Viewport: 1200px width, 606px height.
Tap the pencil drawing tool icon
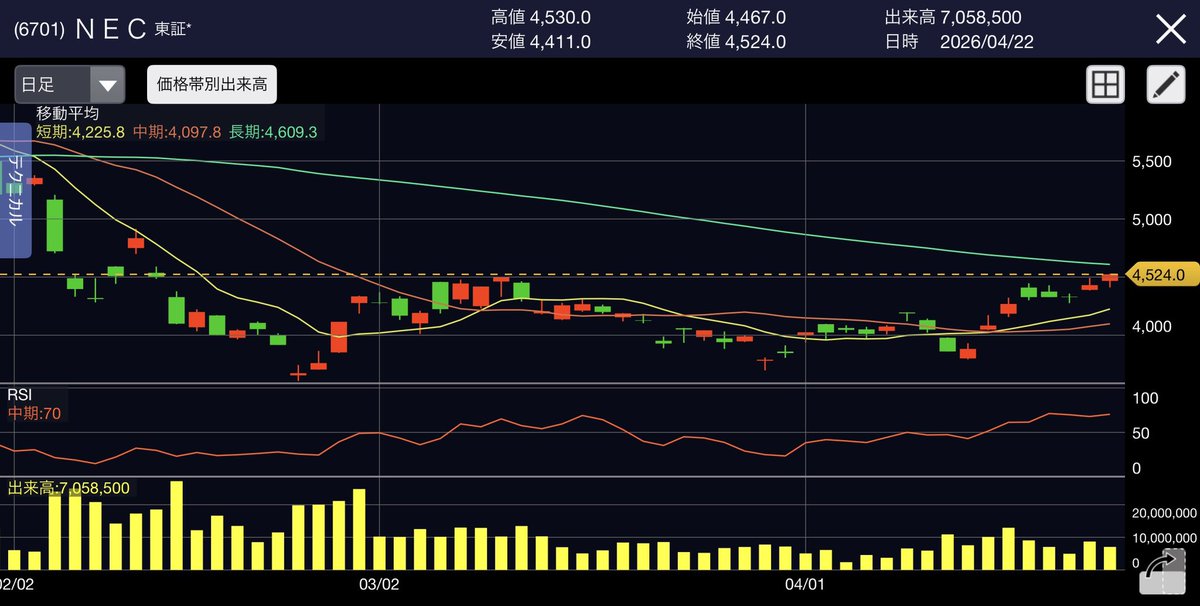(1164, 85)
